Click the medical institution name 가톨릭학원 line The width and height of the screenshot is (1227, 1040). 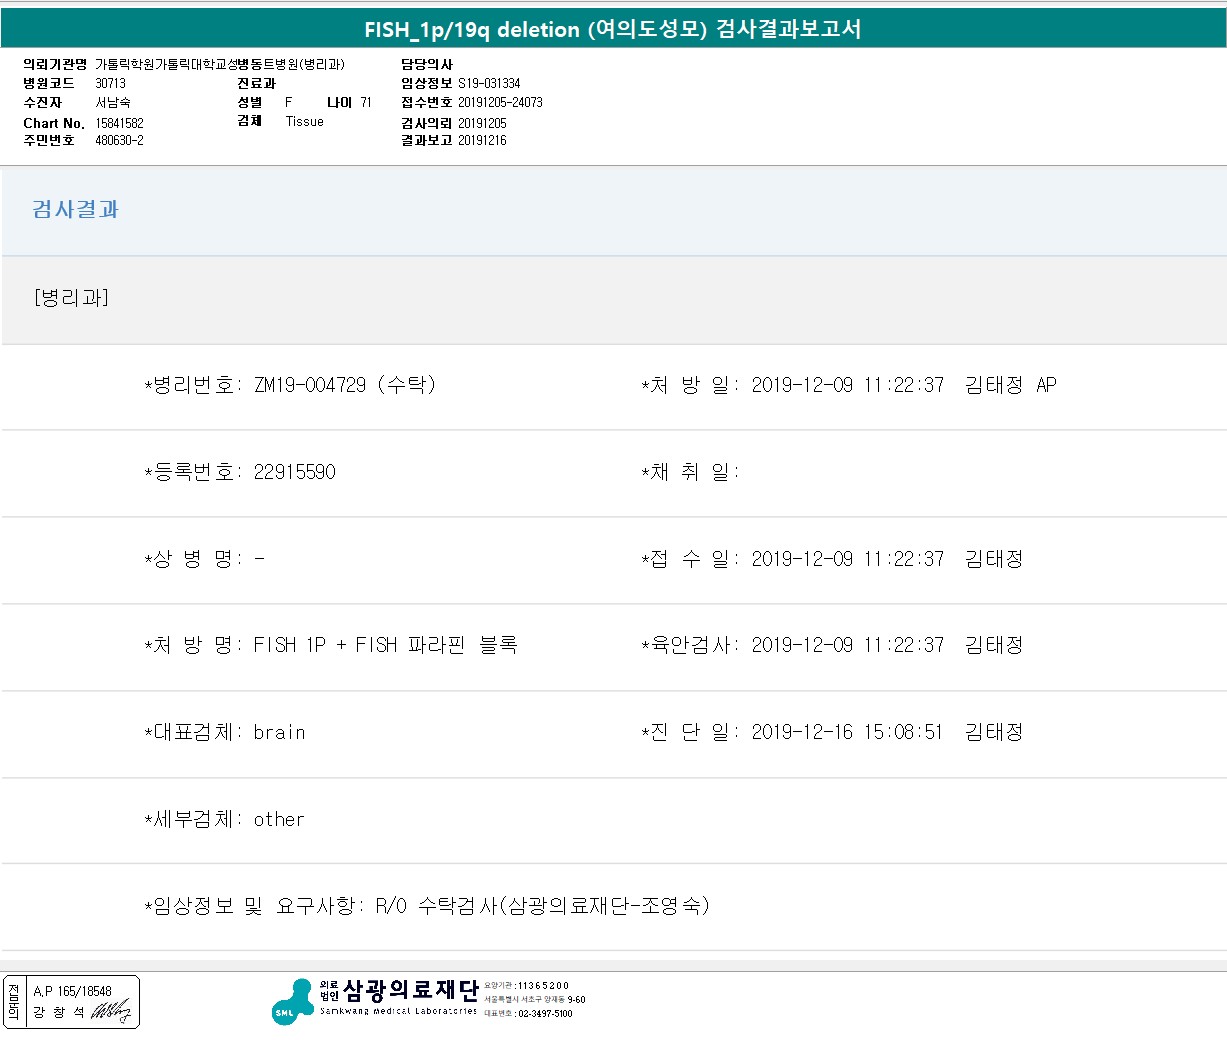[x=220, y=65]
